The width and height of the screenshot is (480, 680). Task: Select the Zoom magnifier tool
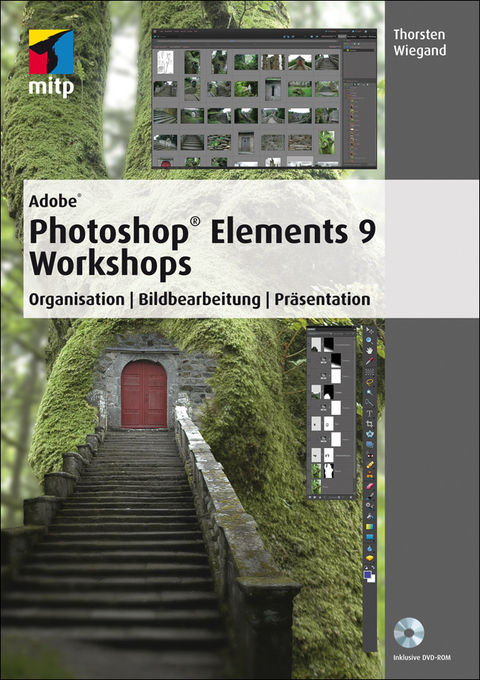(x=369, y=340)
